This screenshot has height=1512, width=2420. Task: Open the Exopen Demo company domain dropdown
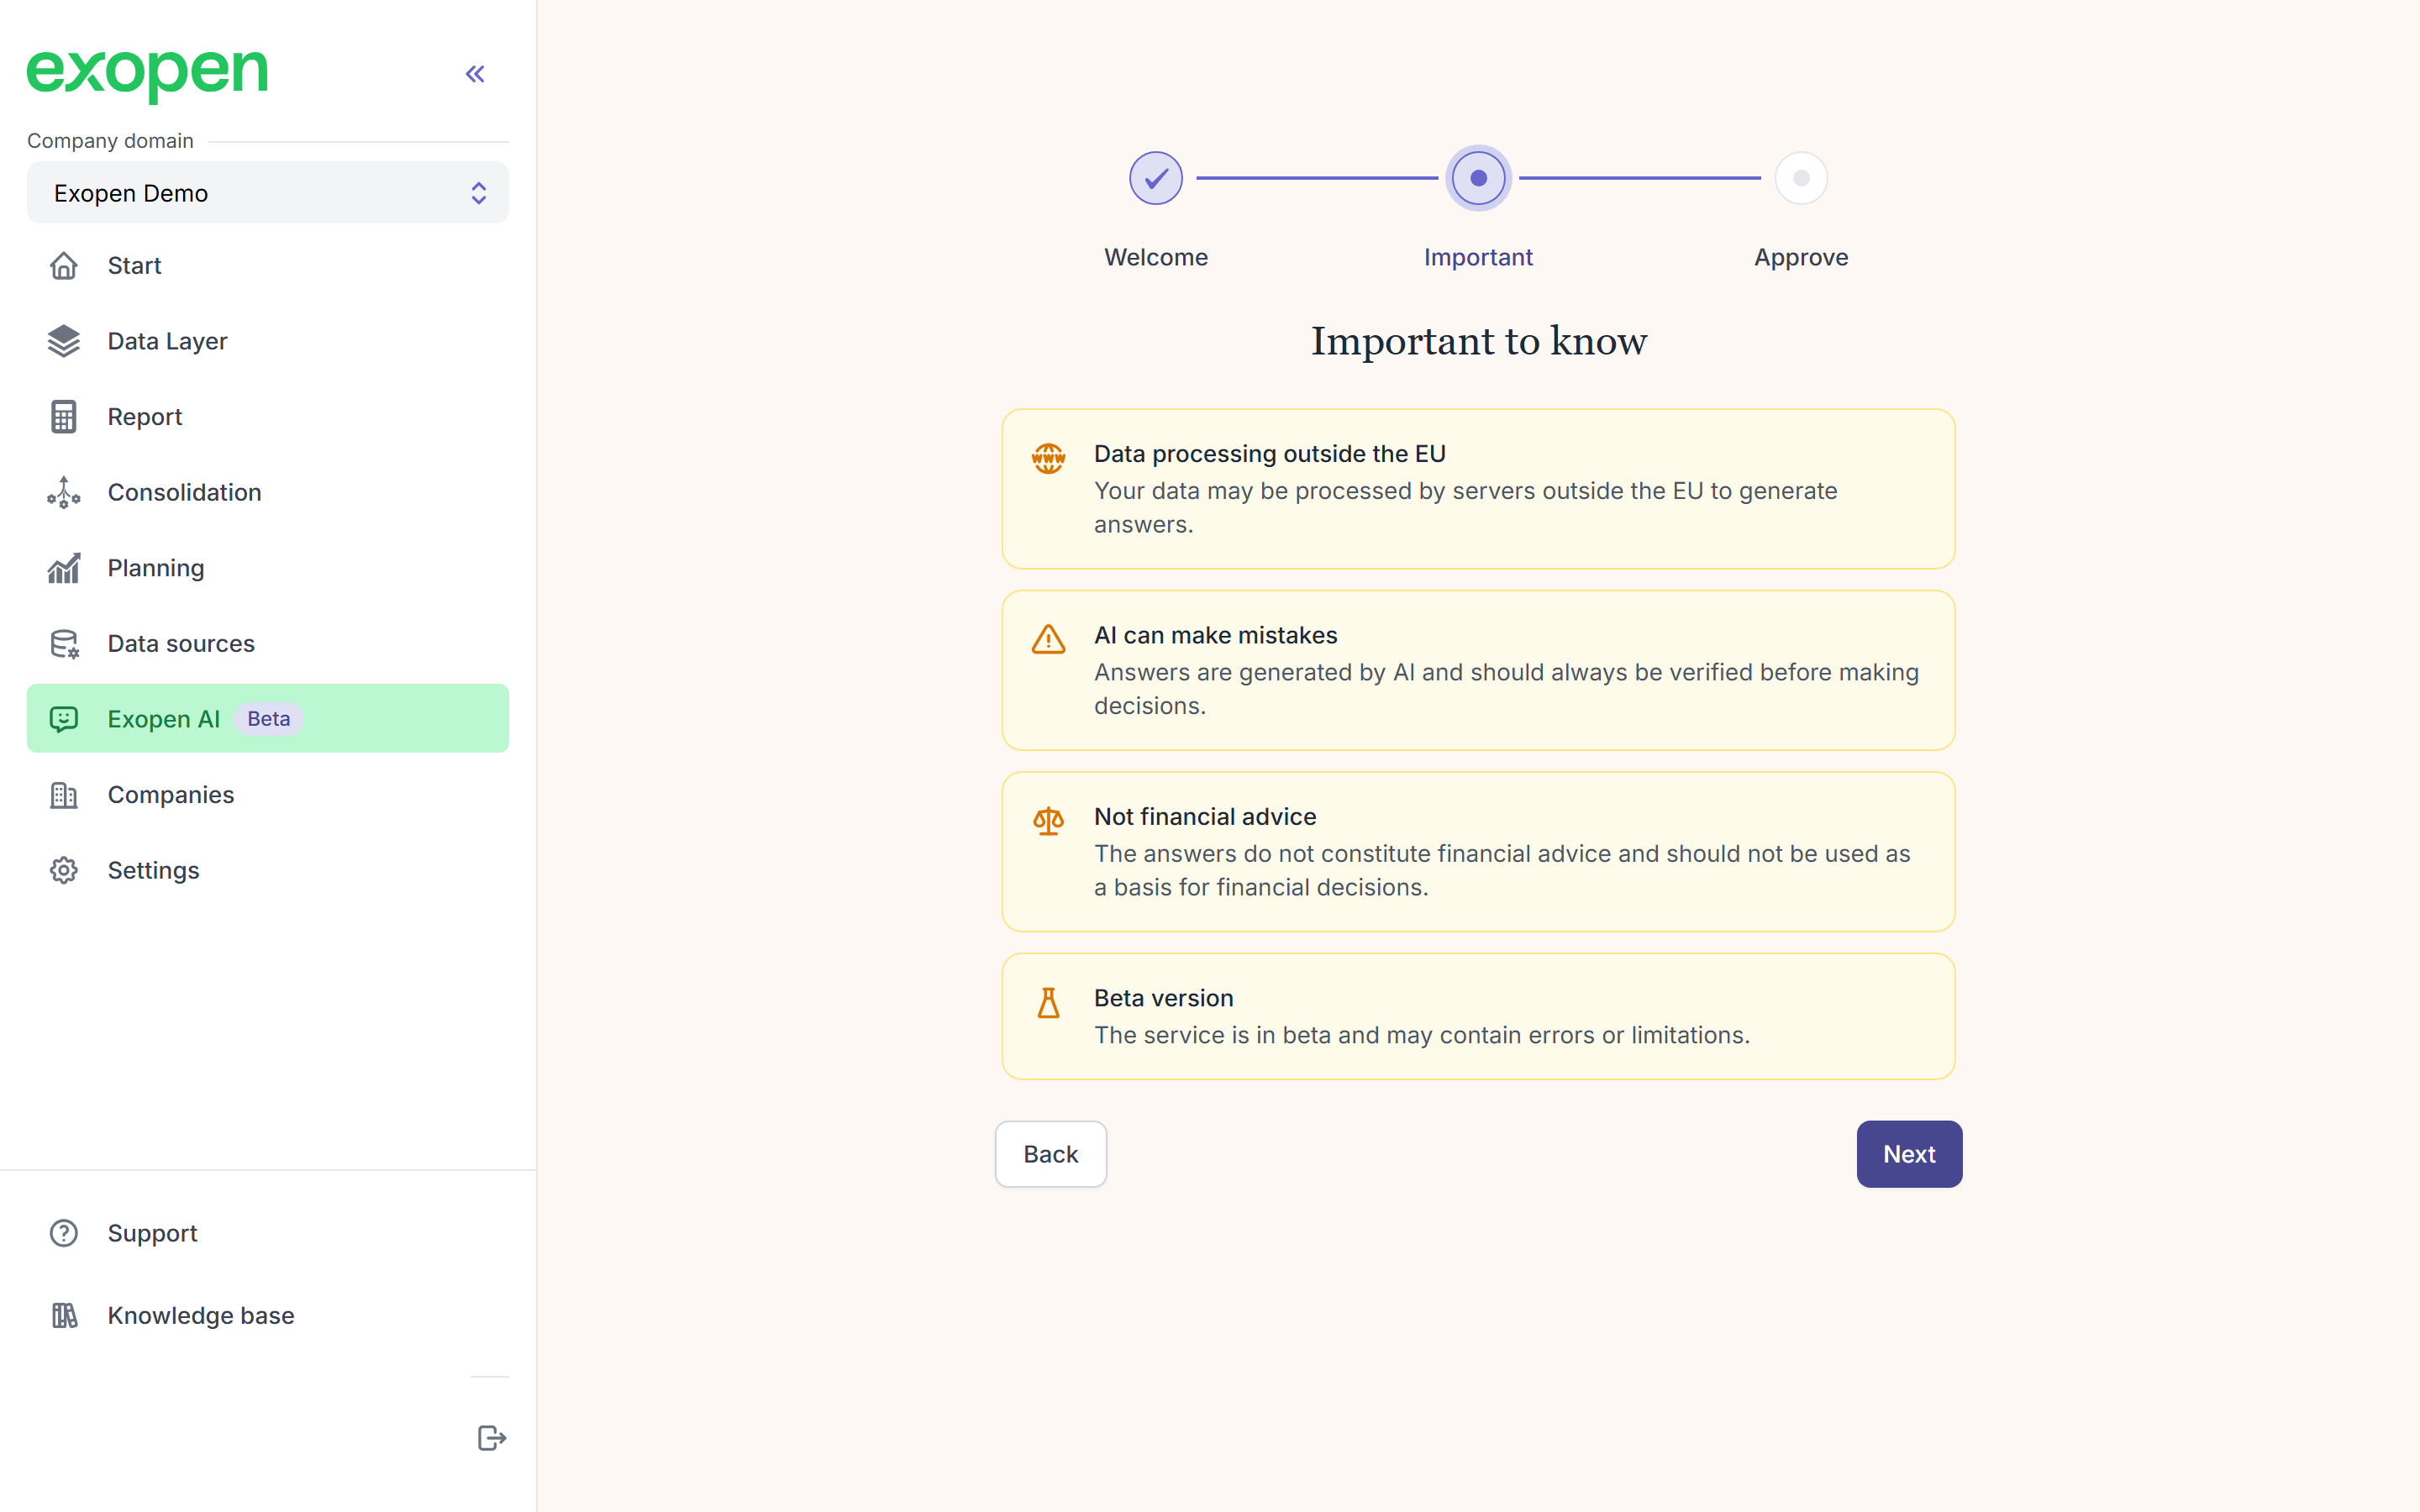[x=268, y=193]
